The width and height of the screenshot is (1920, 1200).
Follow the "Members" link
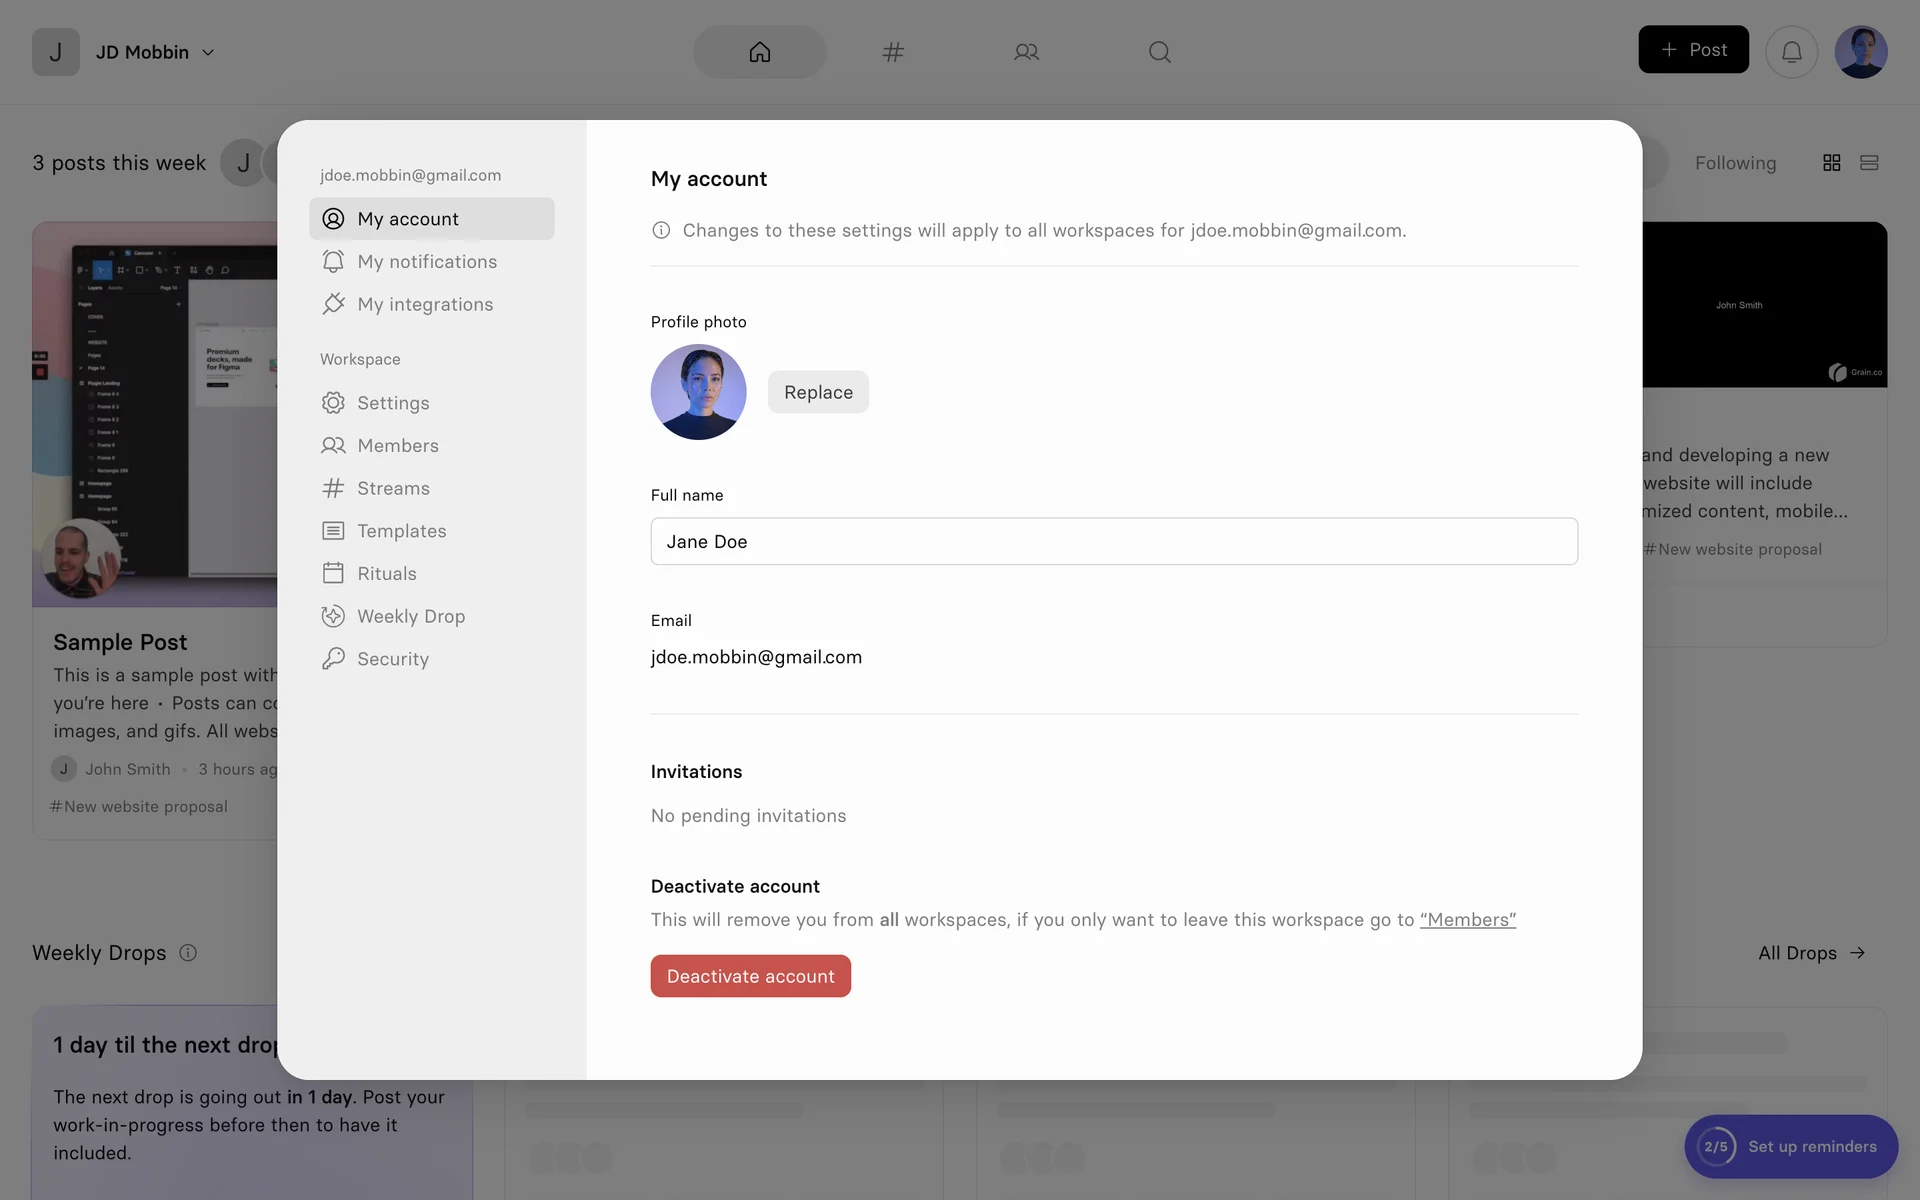[1467, 920]
